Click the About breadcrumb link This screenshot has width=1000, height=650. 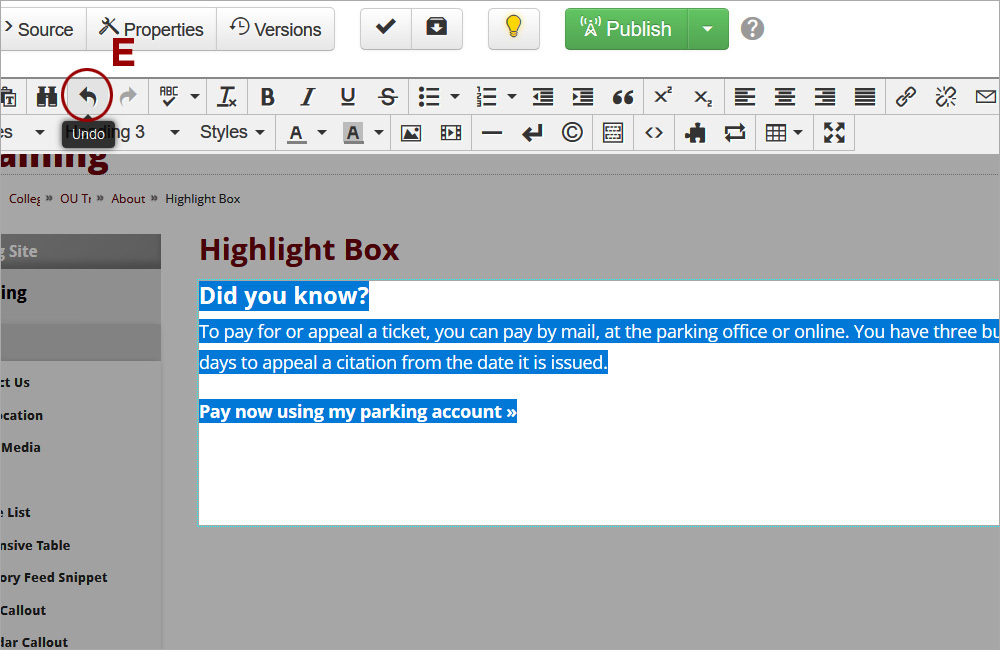coord(128,199)
